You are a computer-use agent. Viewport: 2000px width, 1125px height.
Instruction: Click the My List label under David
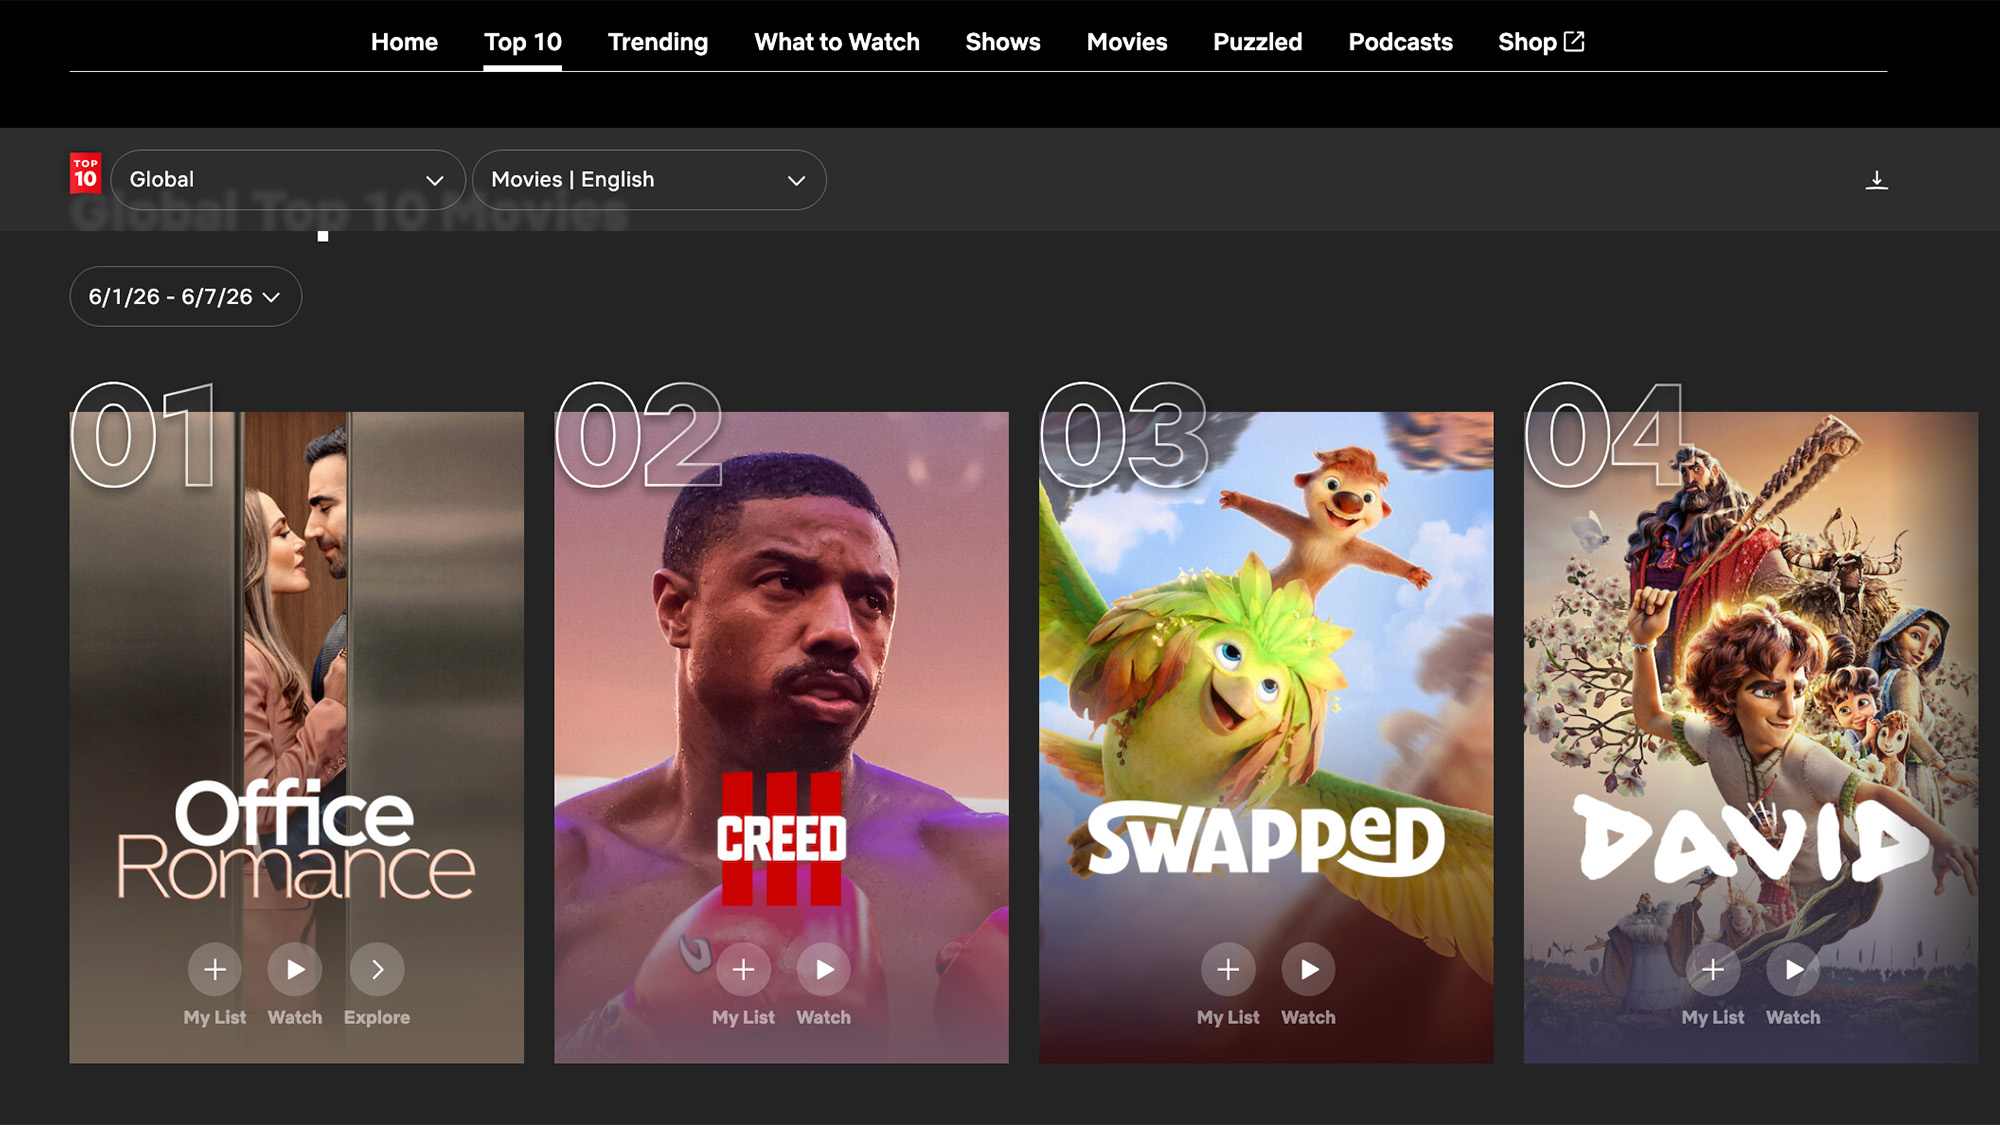[x=1713, y=1017]
